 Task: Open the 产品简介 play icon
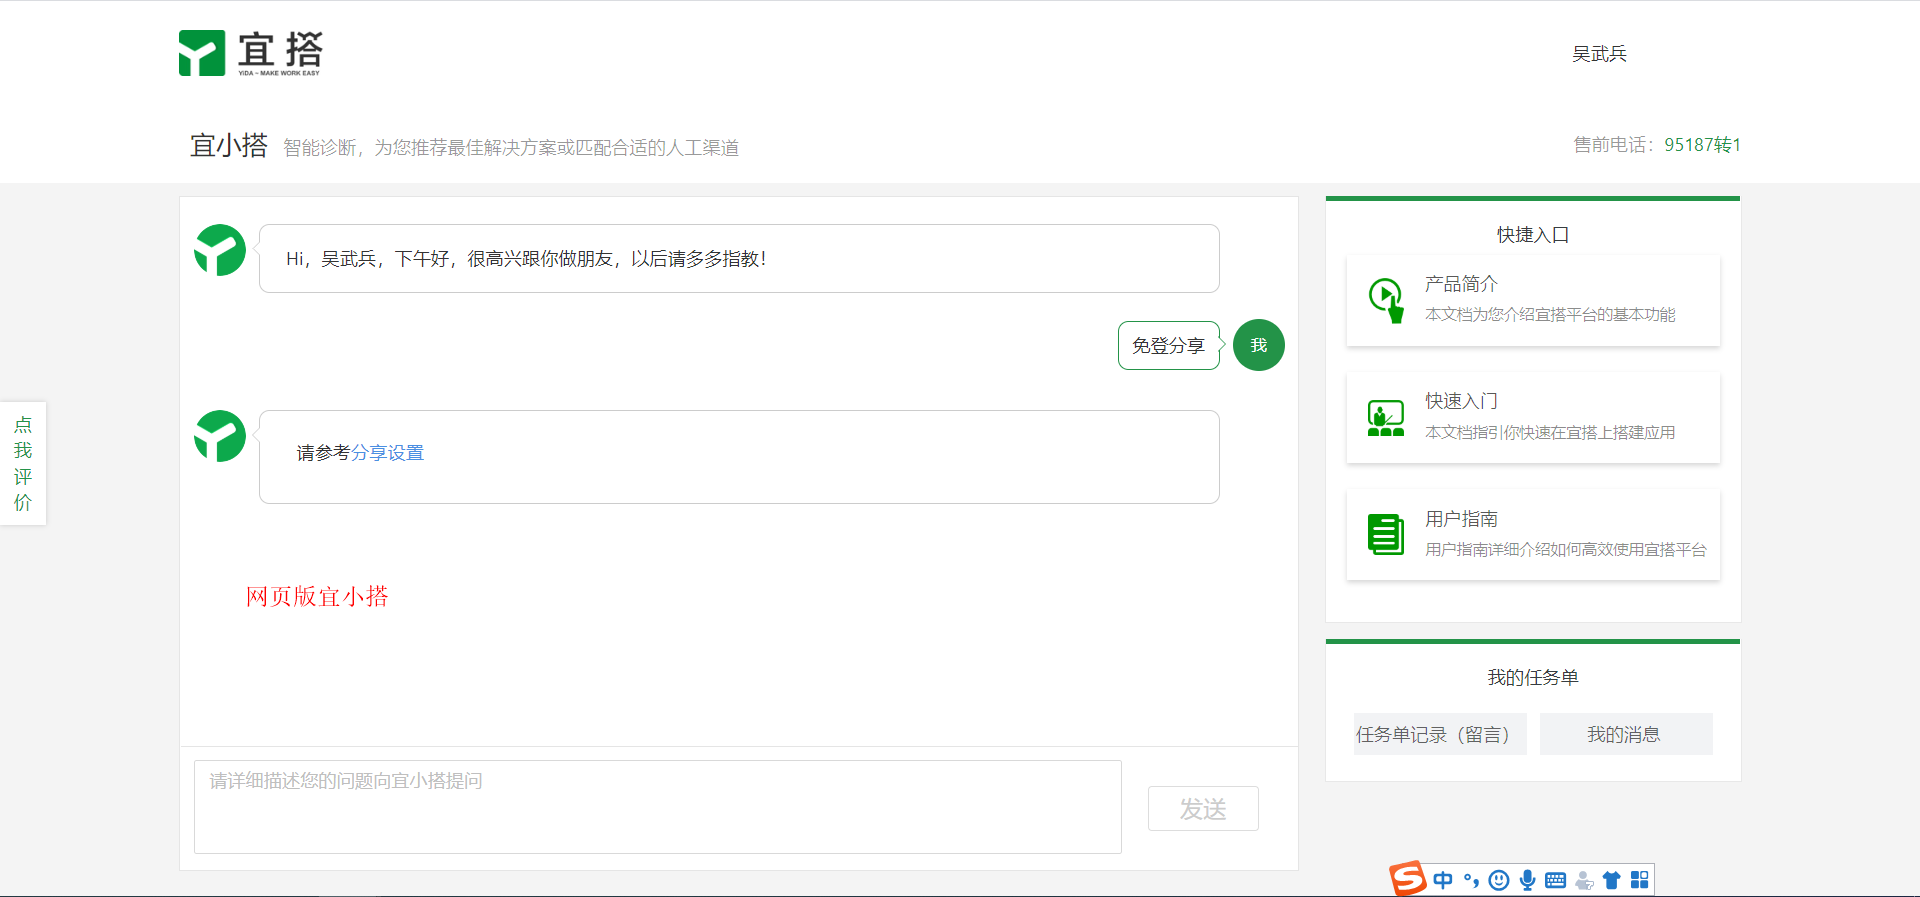click(x=1386, y=300)
